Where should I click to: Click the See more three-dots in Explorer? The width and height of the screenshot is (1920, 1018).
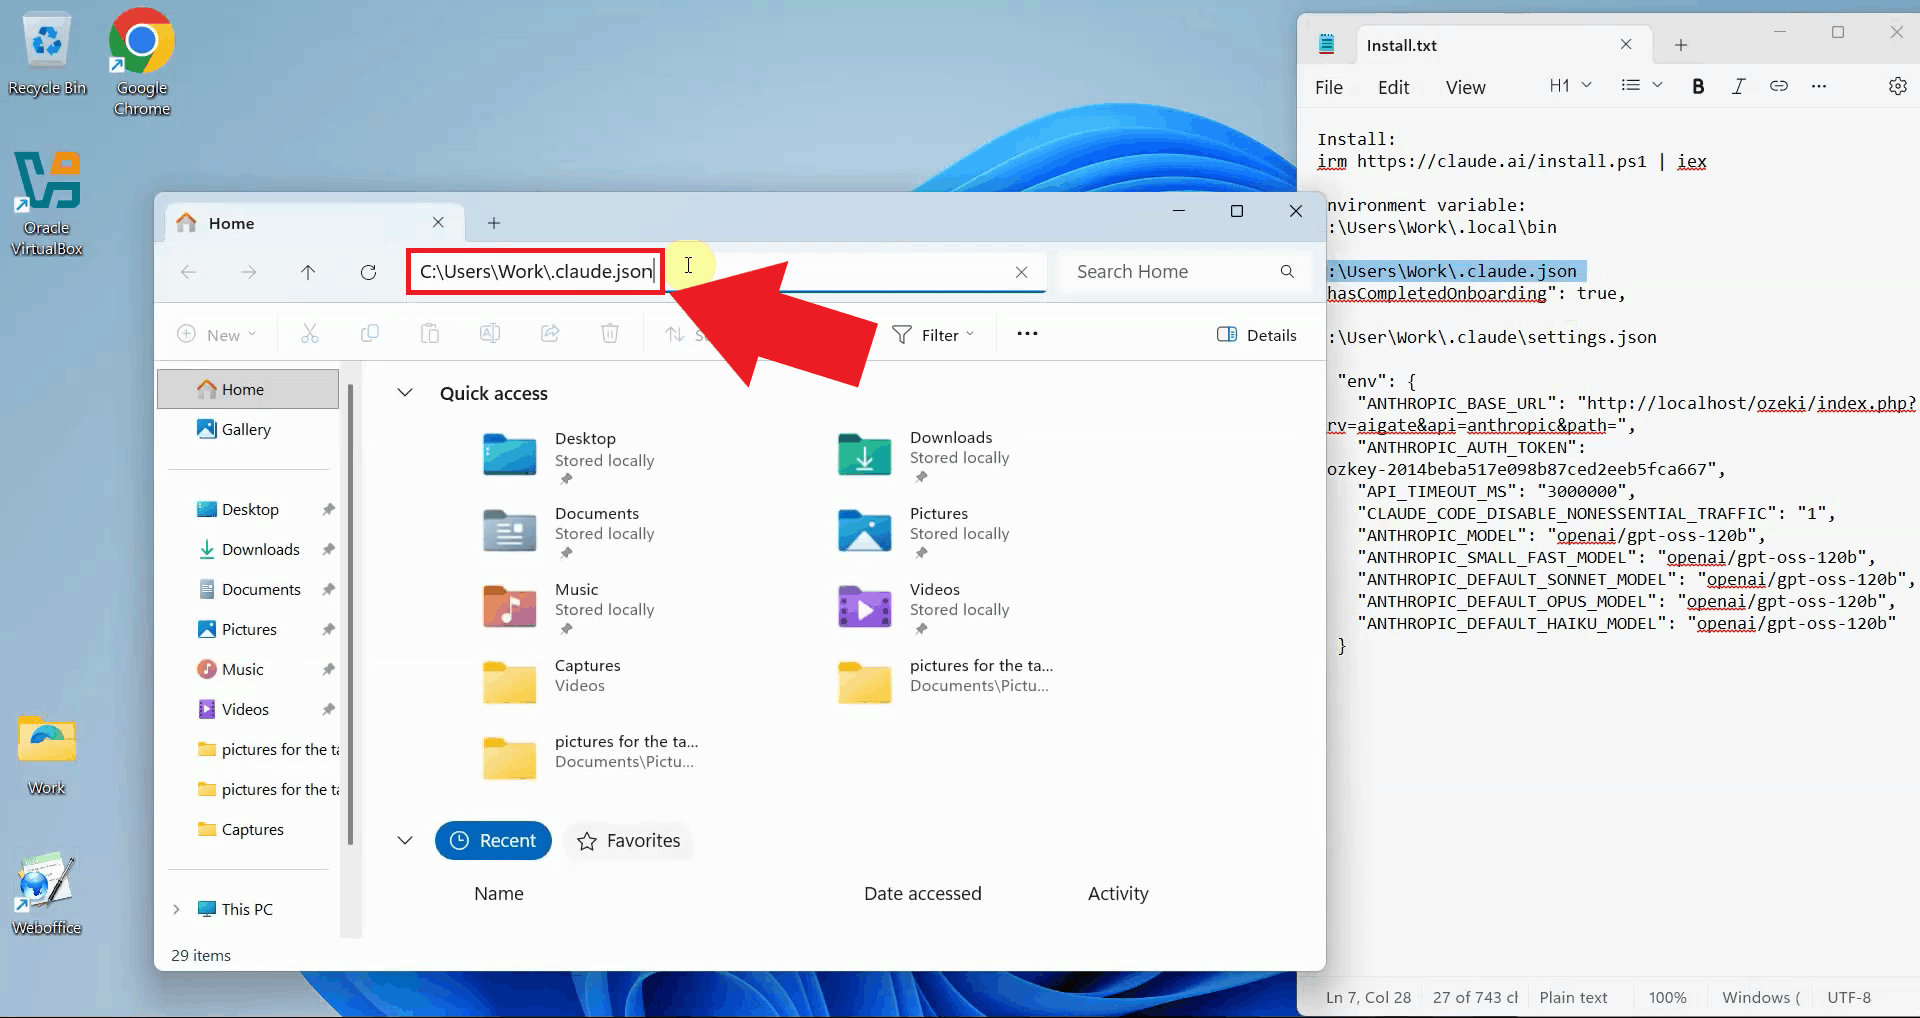pyautogui.click(x=1027, y=334)
